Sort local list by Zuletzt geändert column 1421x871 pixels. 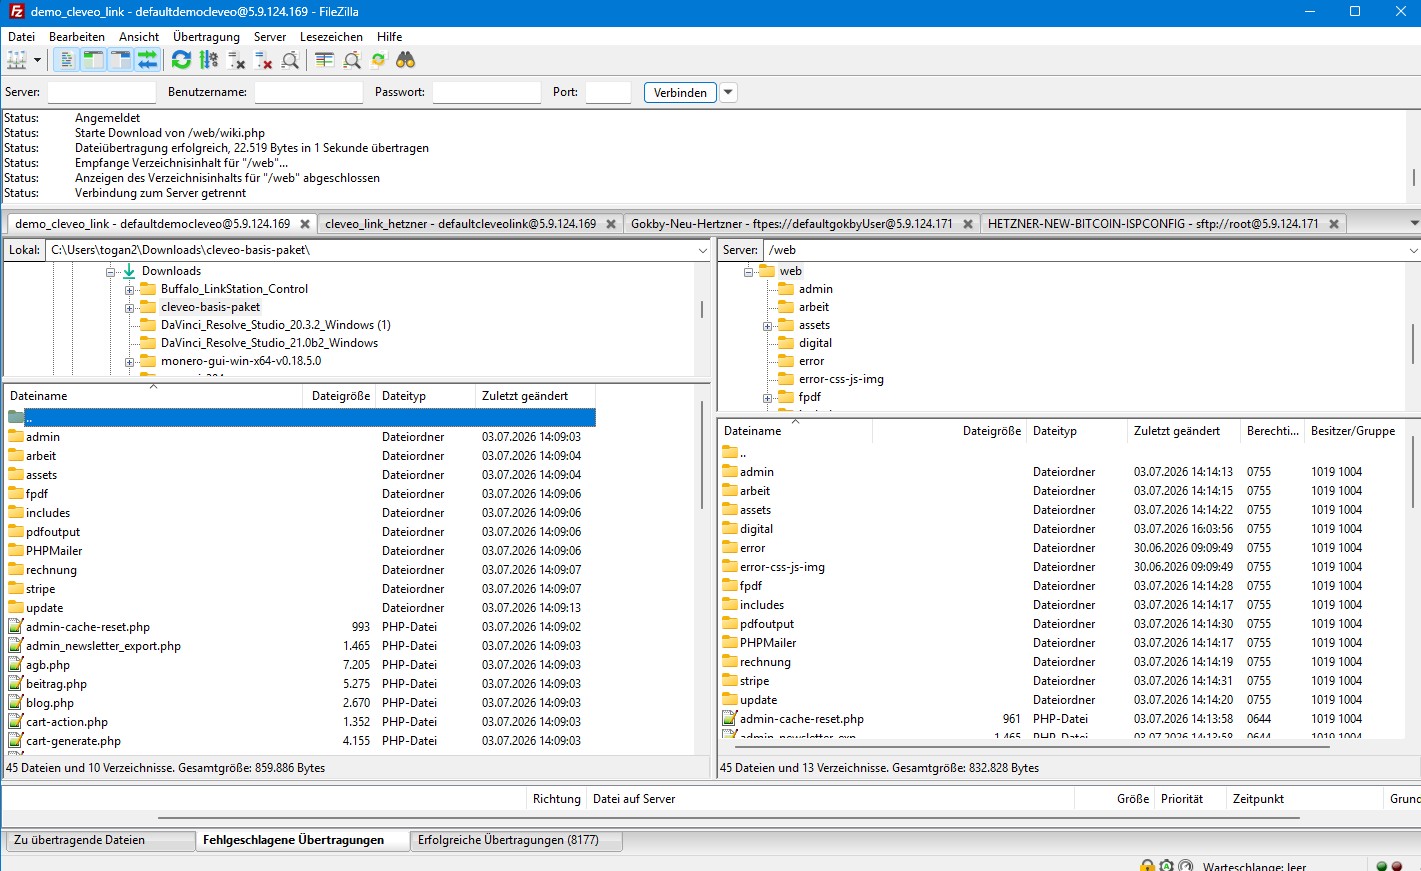pyautogui.click(x=534, y=396)
